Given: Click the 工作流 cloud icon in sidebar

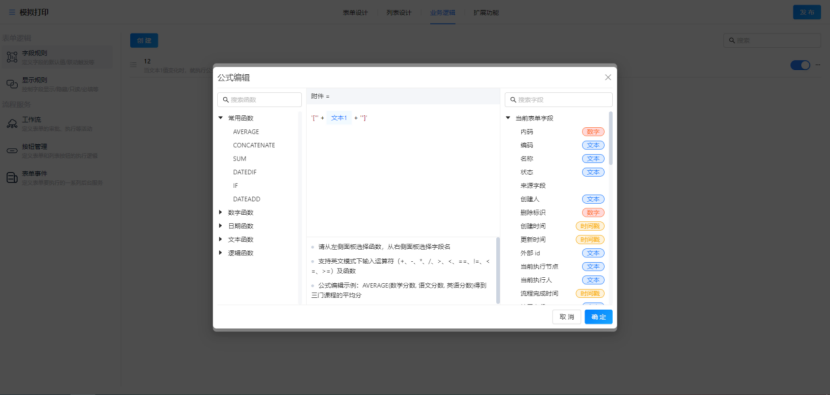Looking at the screenshot, I should [x=12, y=123].
